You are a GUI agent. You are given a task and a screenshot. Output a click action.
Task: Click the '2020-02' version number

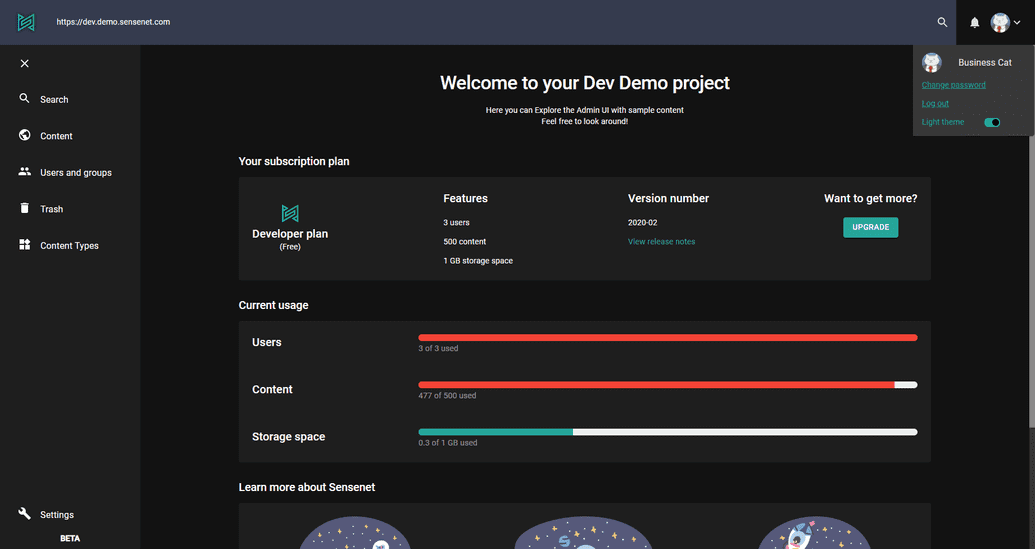pyautogui.click(x=642, y=222)
